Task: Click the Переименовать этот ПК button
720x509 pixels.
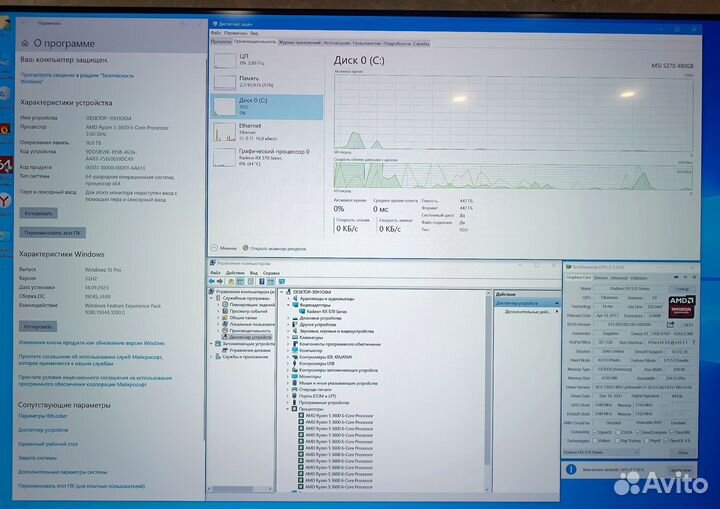Action: [x=52, y=233]
